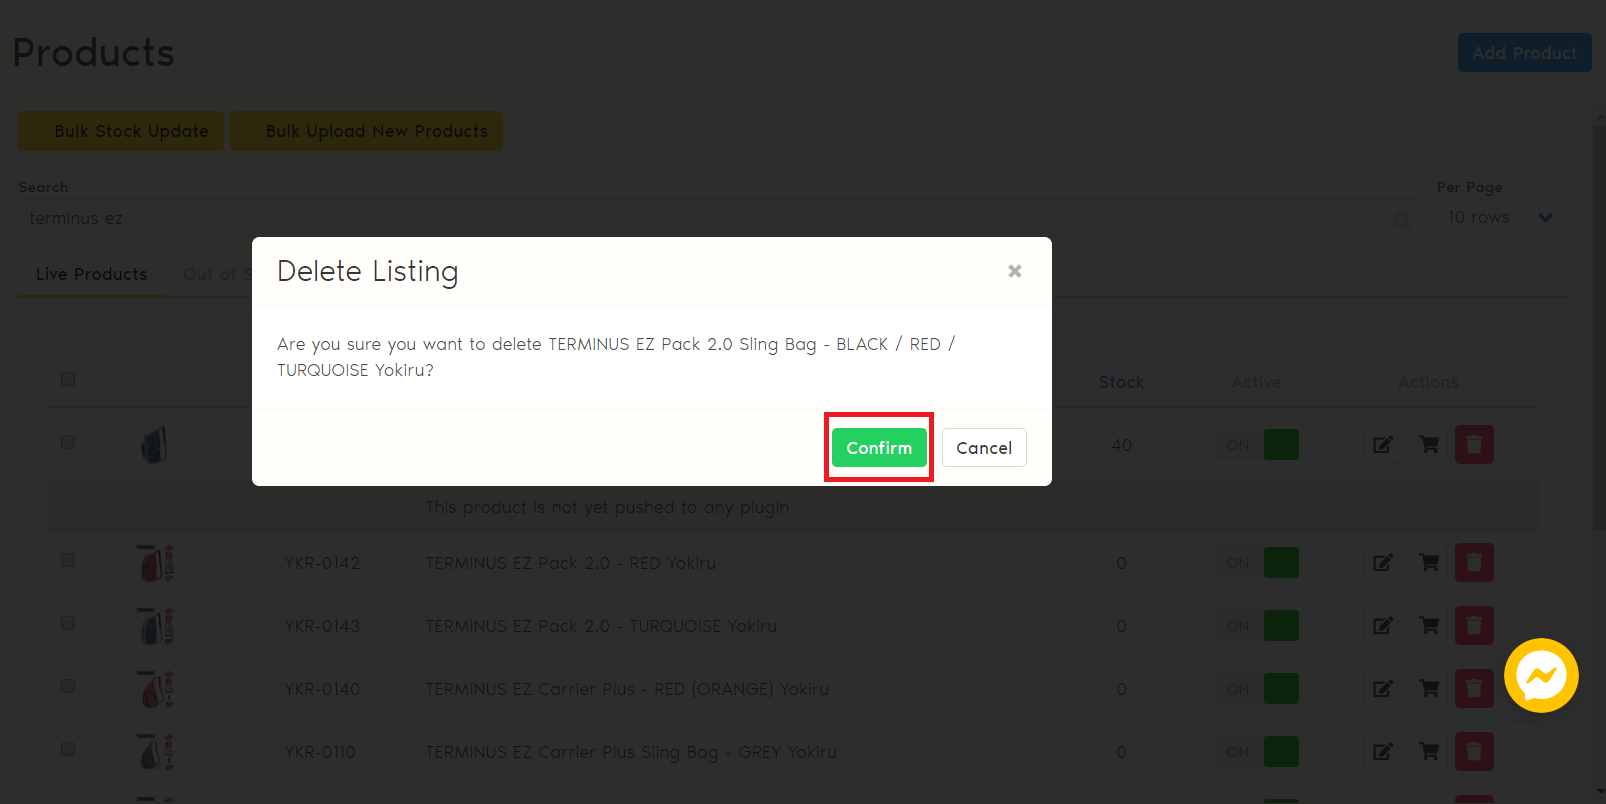The width and height of the screenshot is (1606, 804).
Task: Confirm deleting the listing
Action: tap(879, 447)
